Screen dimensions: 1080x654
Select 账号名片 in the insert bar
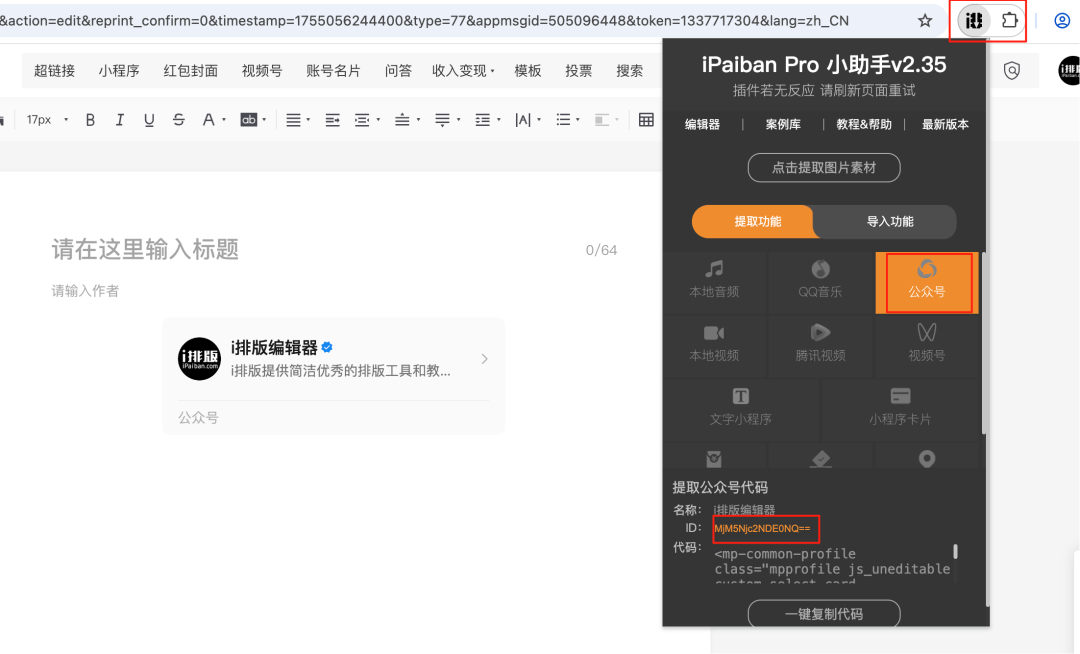point(333,70)
